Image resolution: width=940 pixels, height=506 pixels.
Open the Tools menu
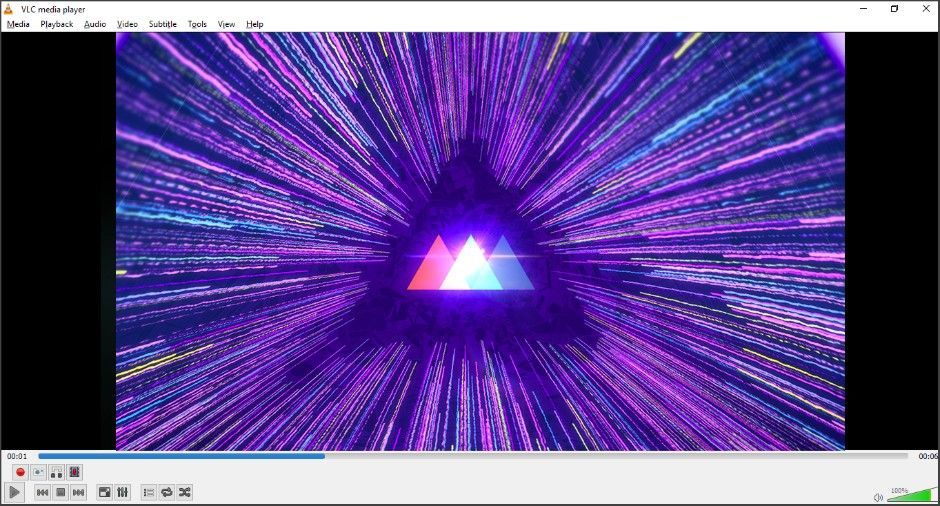pyautogui.click(x=197, y=25)
